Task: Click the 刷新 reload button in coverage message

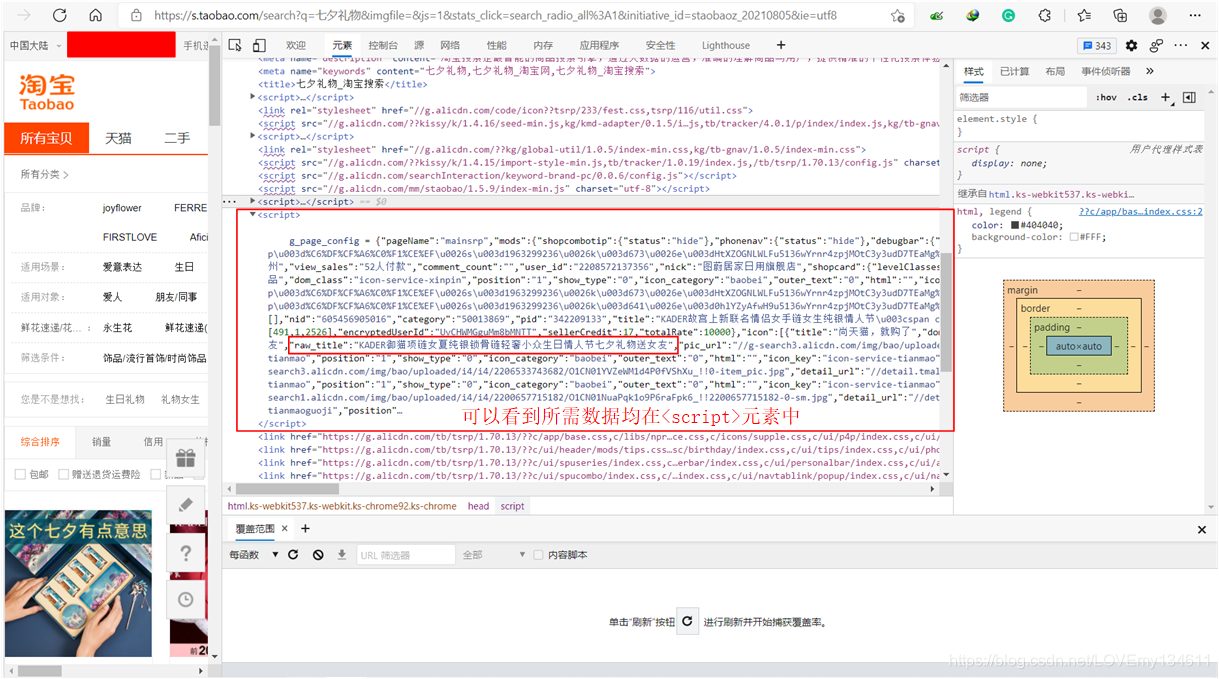Action: click(x=687, y=621)
